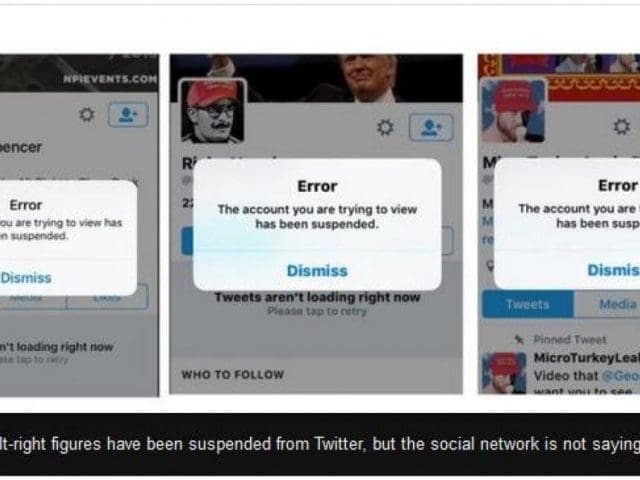
Task: Click the gear icon in the left screenshot
Action: (87, 115)
